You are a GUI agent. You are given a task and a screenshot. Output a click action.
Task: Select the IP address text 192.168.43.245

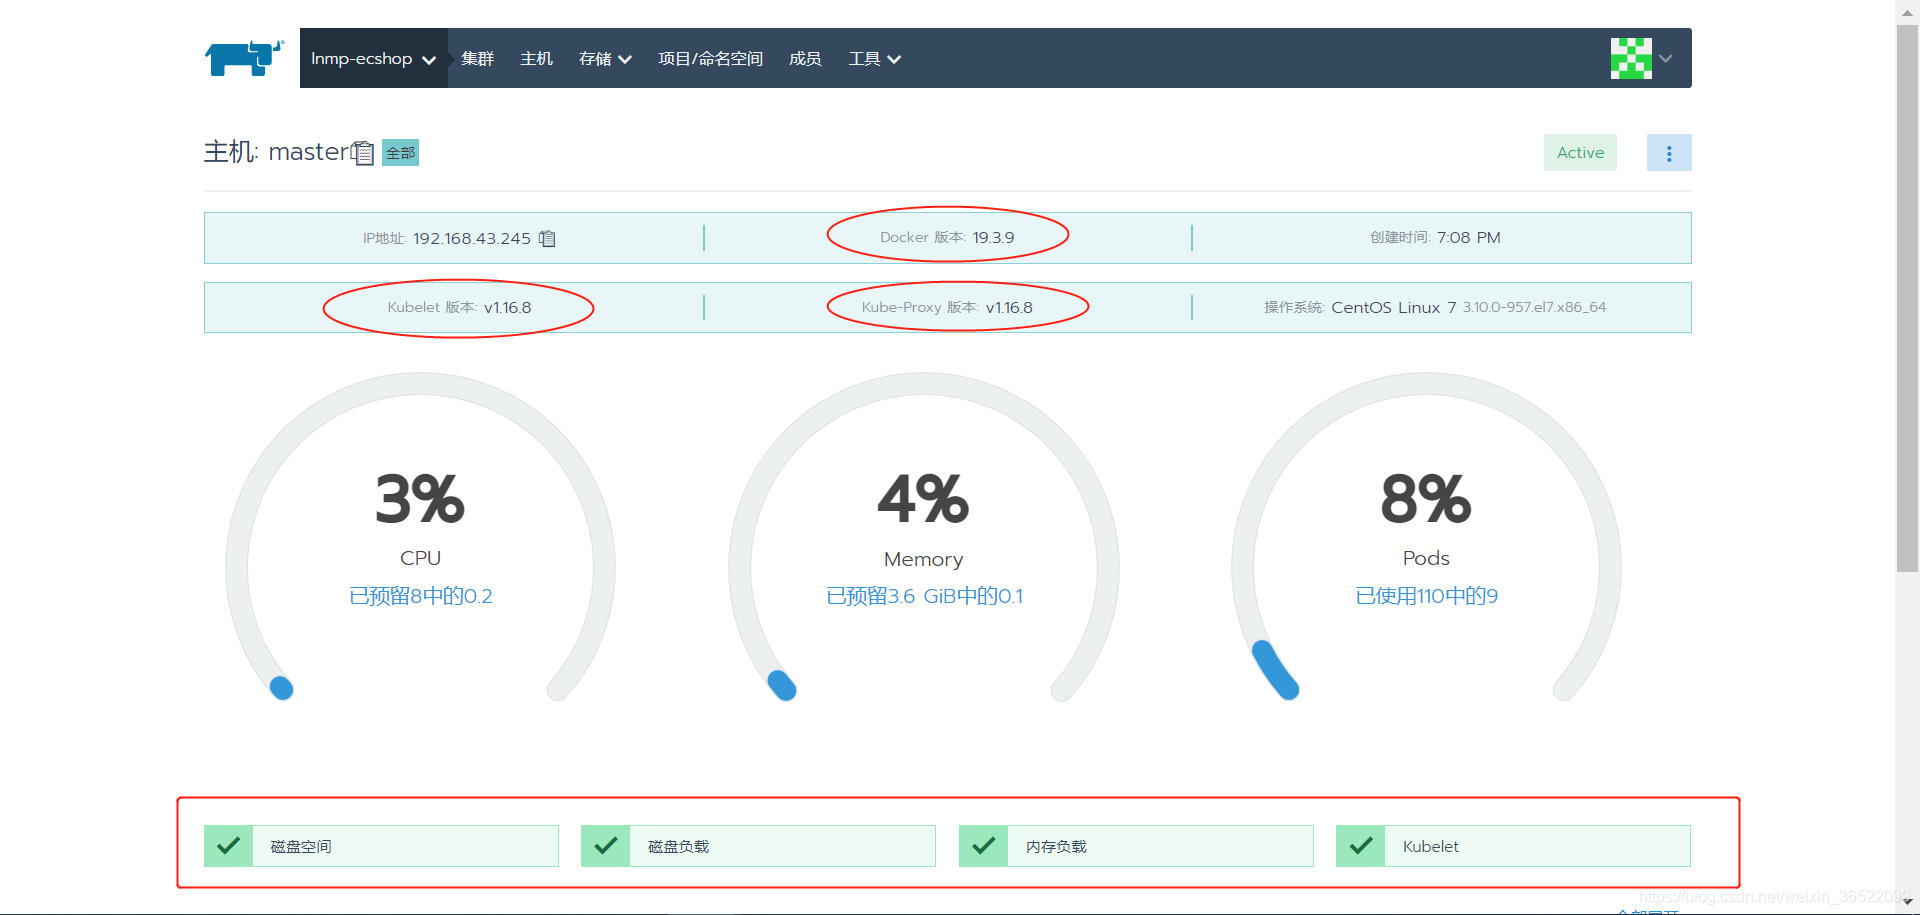(472, 238)
